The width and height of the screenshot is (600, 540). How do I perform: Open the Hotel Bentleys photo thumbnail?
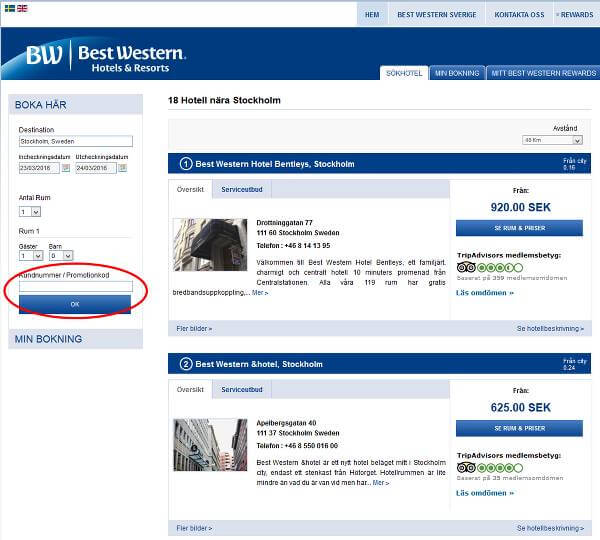point(210,244)
